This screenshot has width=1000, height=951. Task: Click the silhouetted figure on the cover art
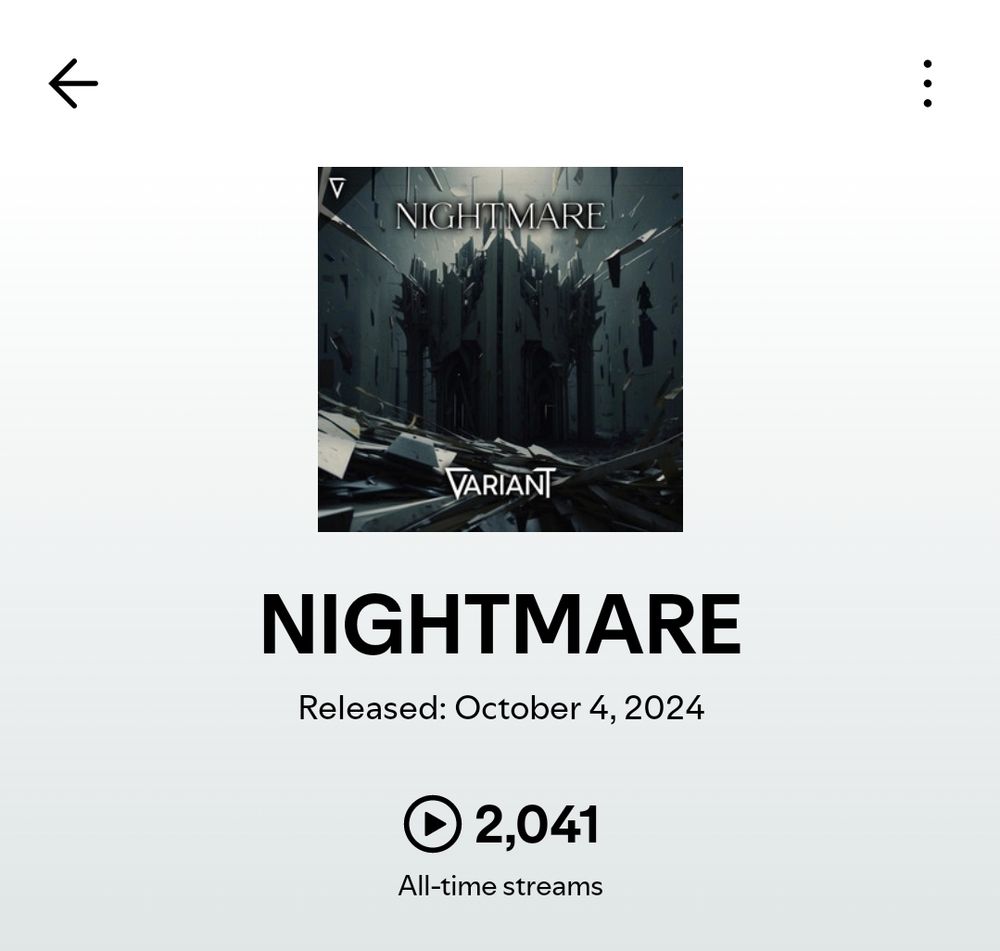(x=645, y=299)
